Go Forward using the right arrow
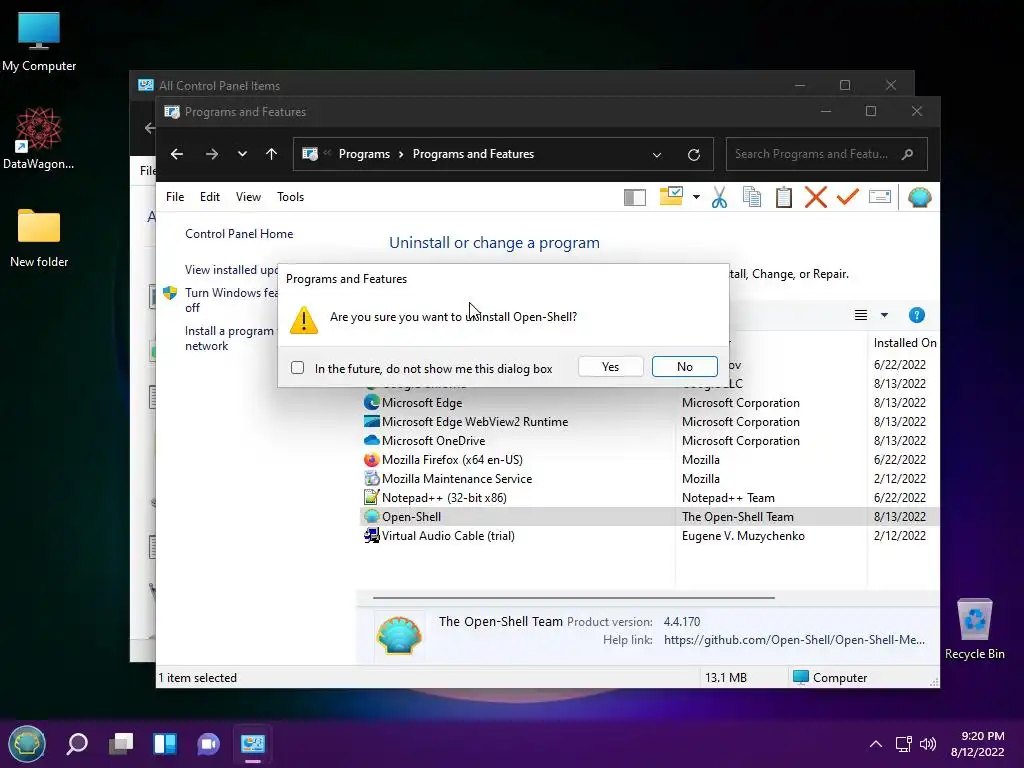This screenshot has width=1024, height=768. 212,154
